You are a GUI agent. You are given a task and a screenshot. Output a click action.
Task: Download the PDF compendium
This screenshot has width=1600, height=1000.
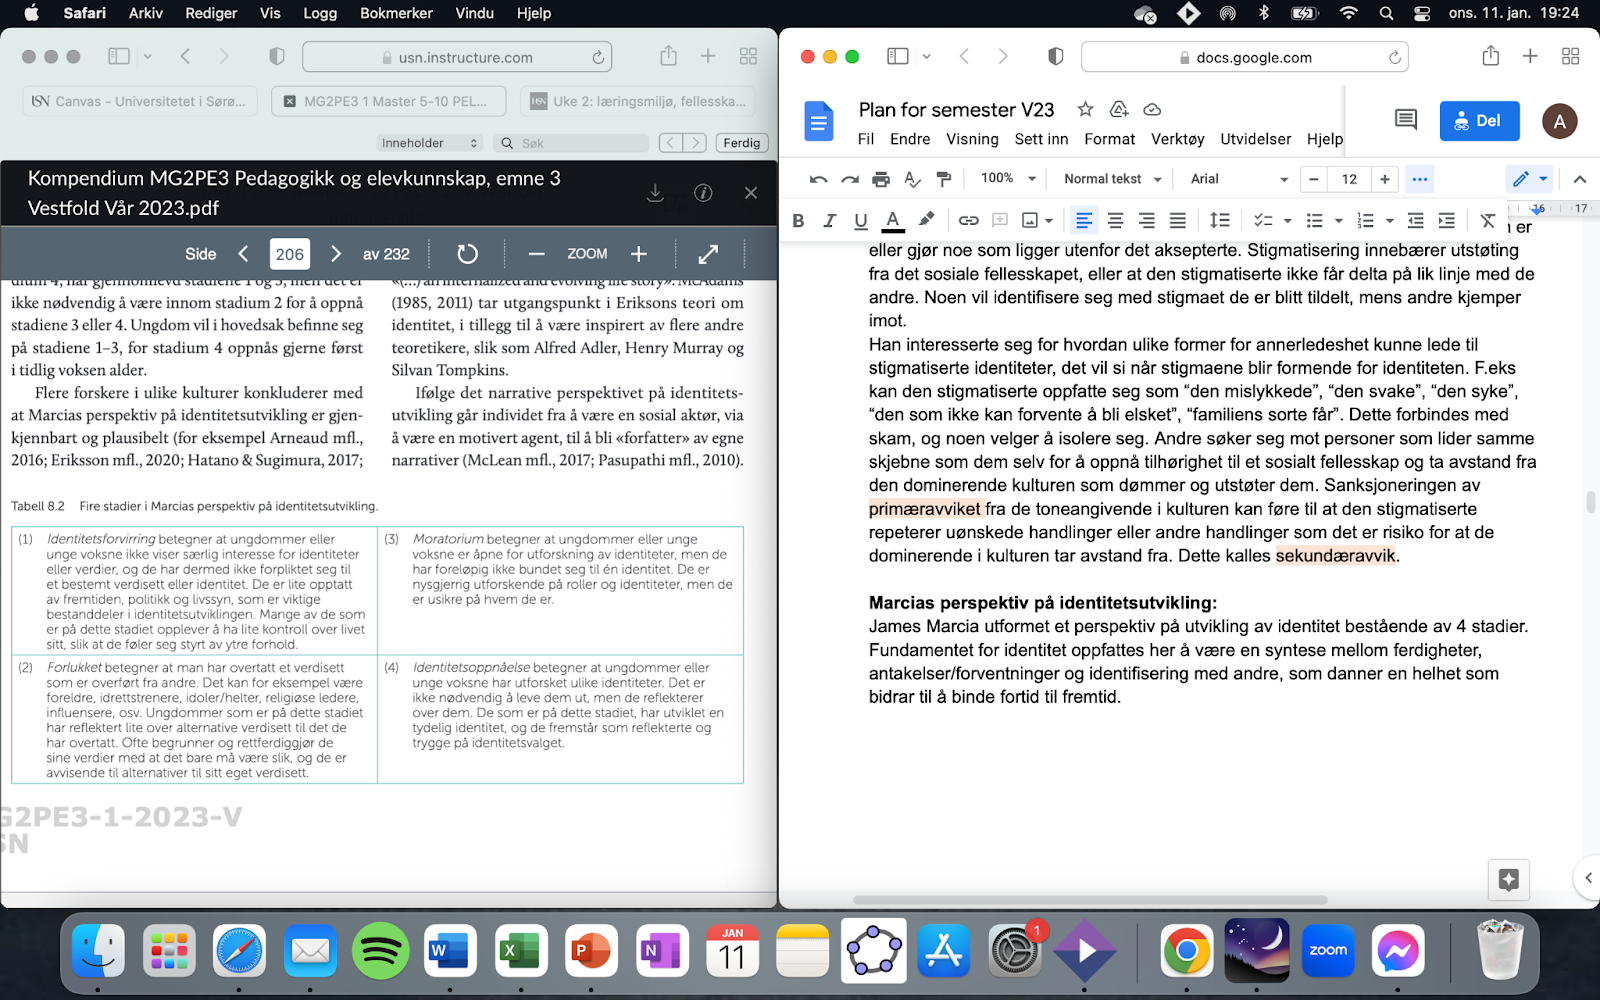pos(655,193)
